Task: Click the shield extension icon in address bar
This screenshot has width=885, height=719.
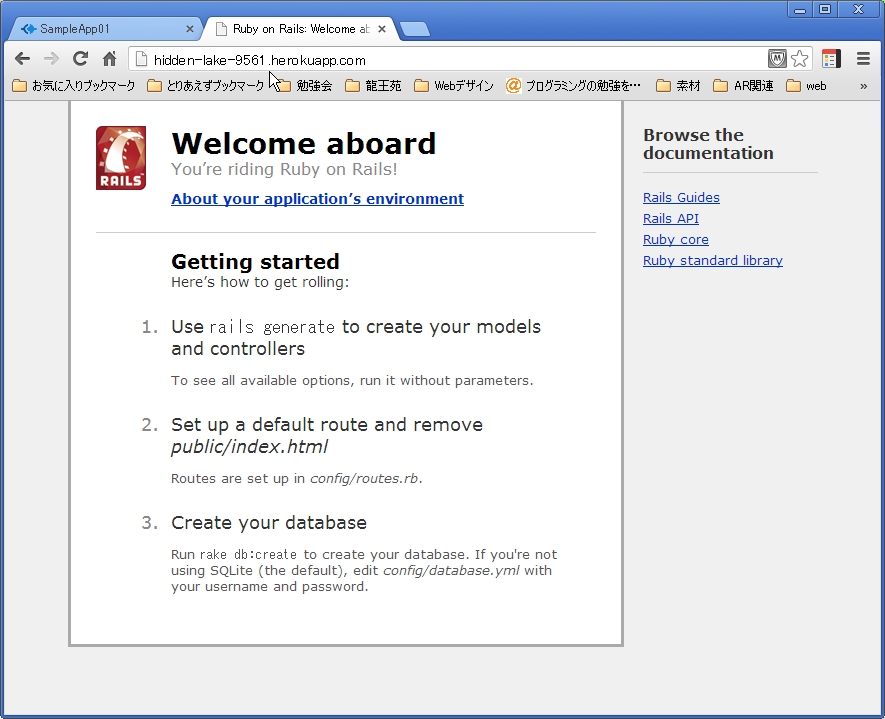Action: pyautogui.click(x=777, y=59)
